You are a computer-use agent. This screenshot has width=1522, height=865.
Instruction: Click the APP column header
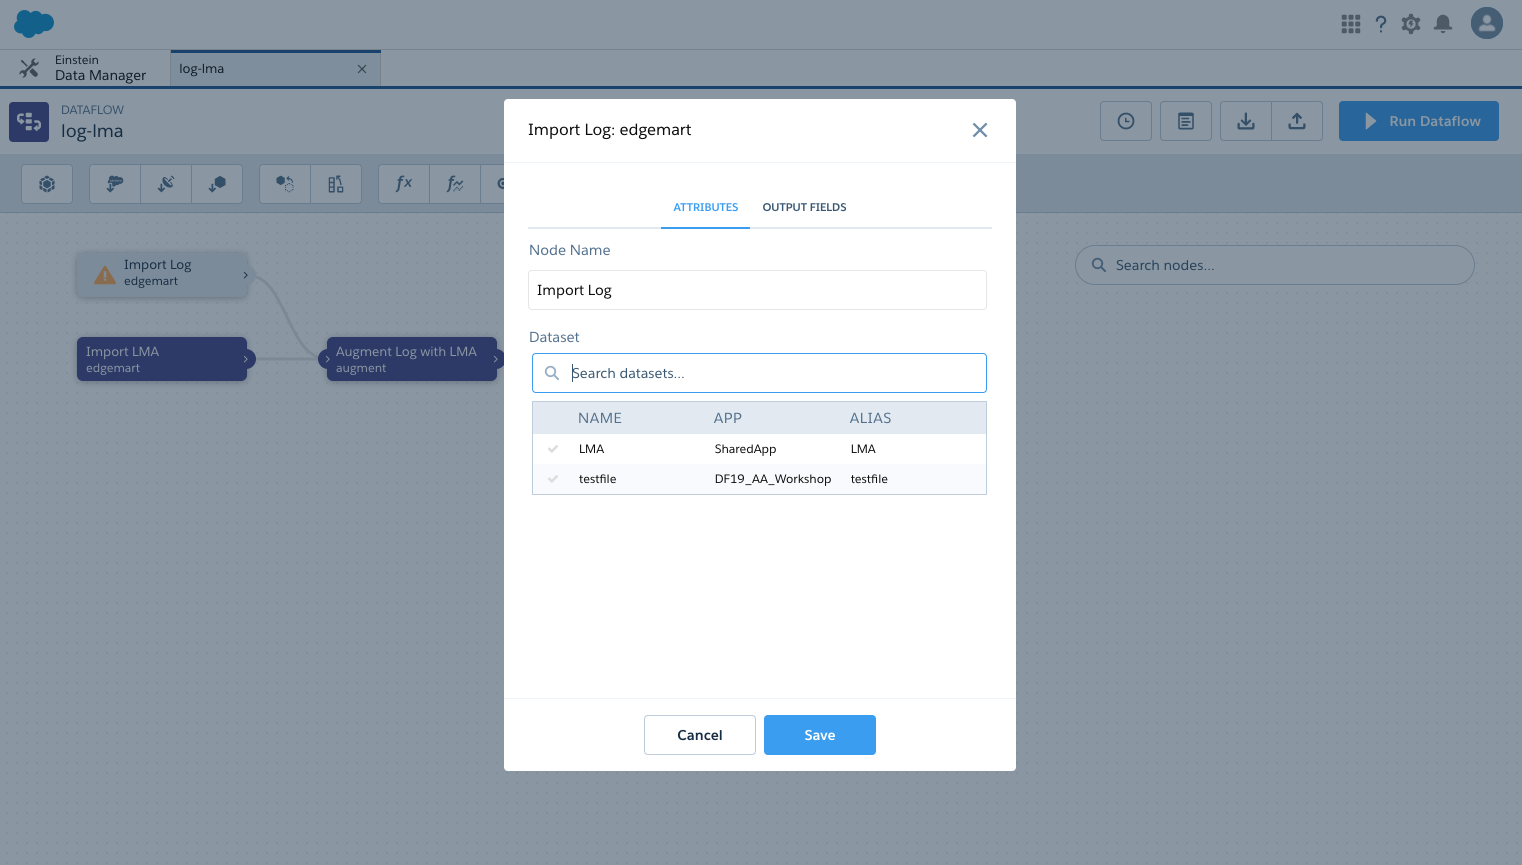pyautogui.click(x=728, y=418)
